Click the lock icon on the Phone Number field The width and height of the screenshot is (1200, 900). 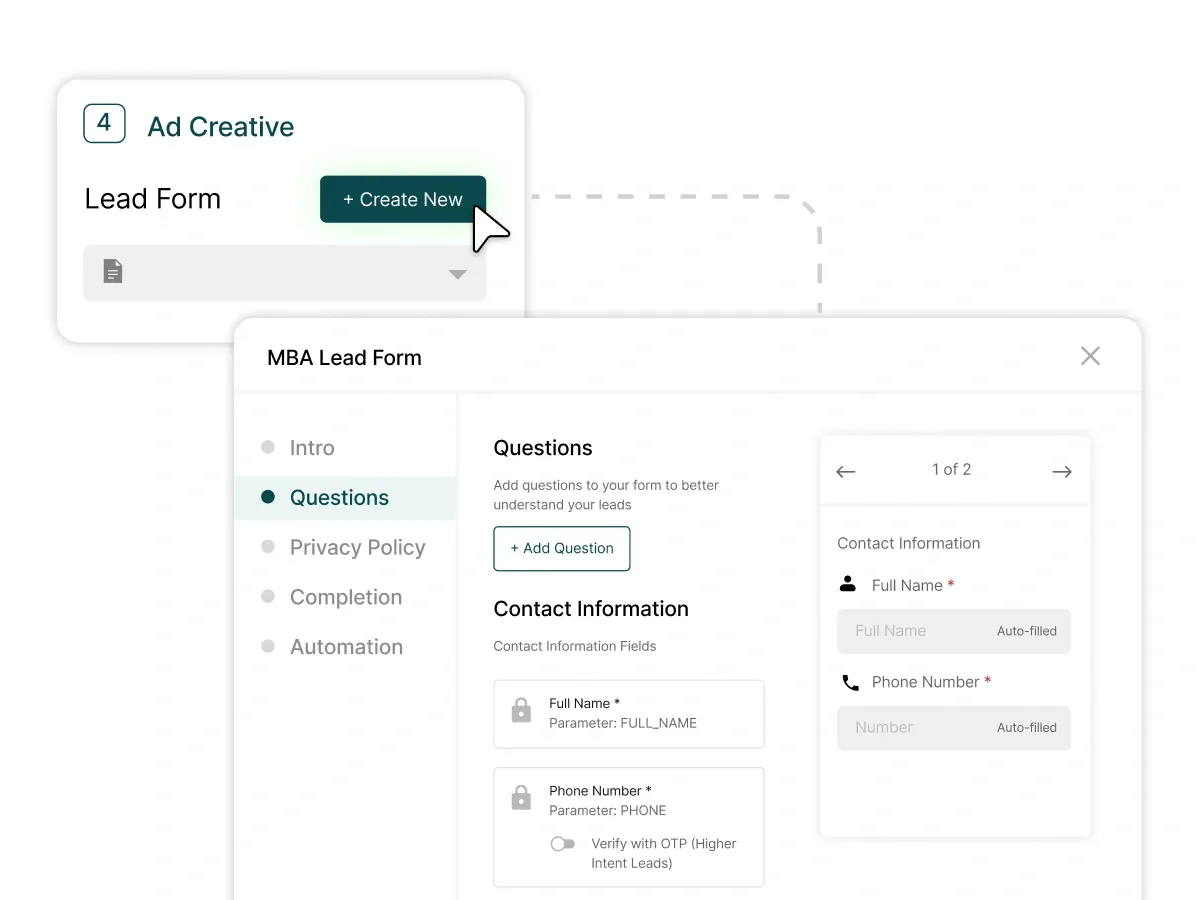(x=521, y=797)
